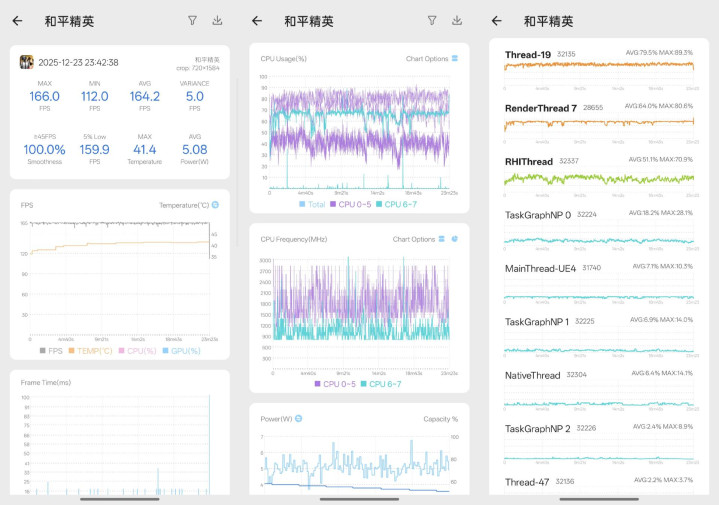Tap the download icon on the CPU Usage screen
719x505 pixels.
[x=457, y=20]
